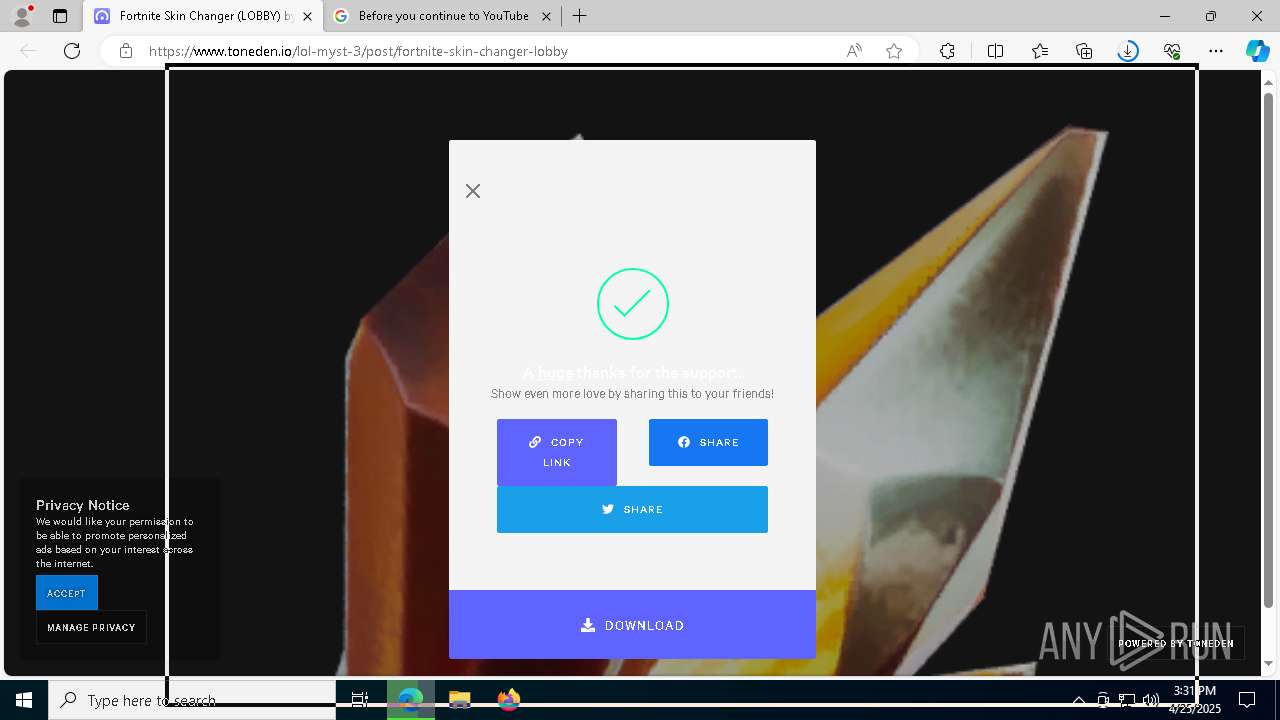Switch to the Before you continue to YouTube tab
The width and height of the screenshot is (1280, 720).
[443, 16]
